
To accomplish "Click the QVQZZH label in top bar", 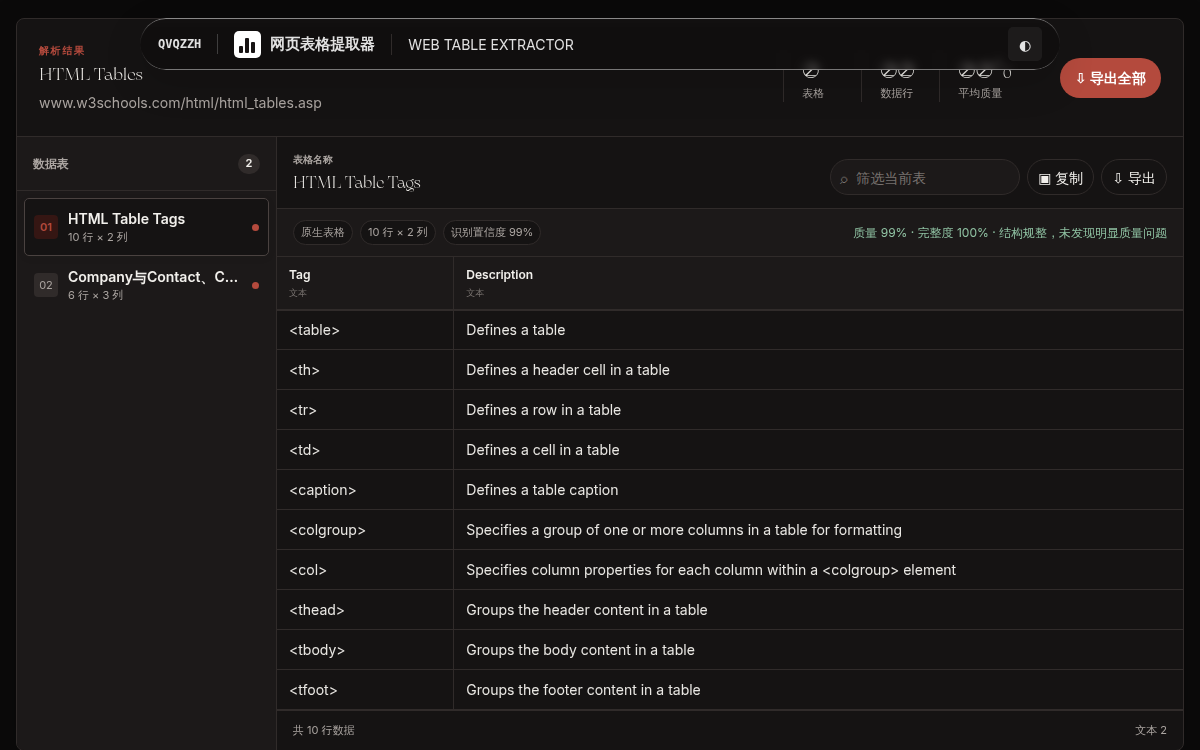I will pyautogui.click(x=180, y=44).
